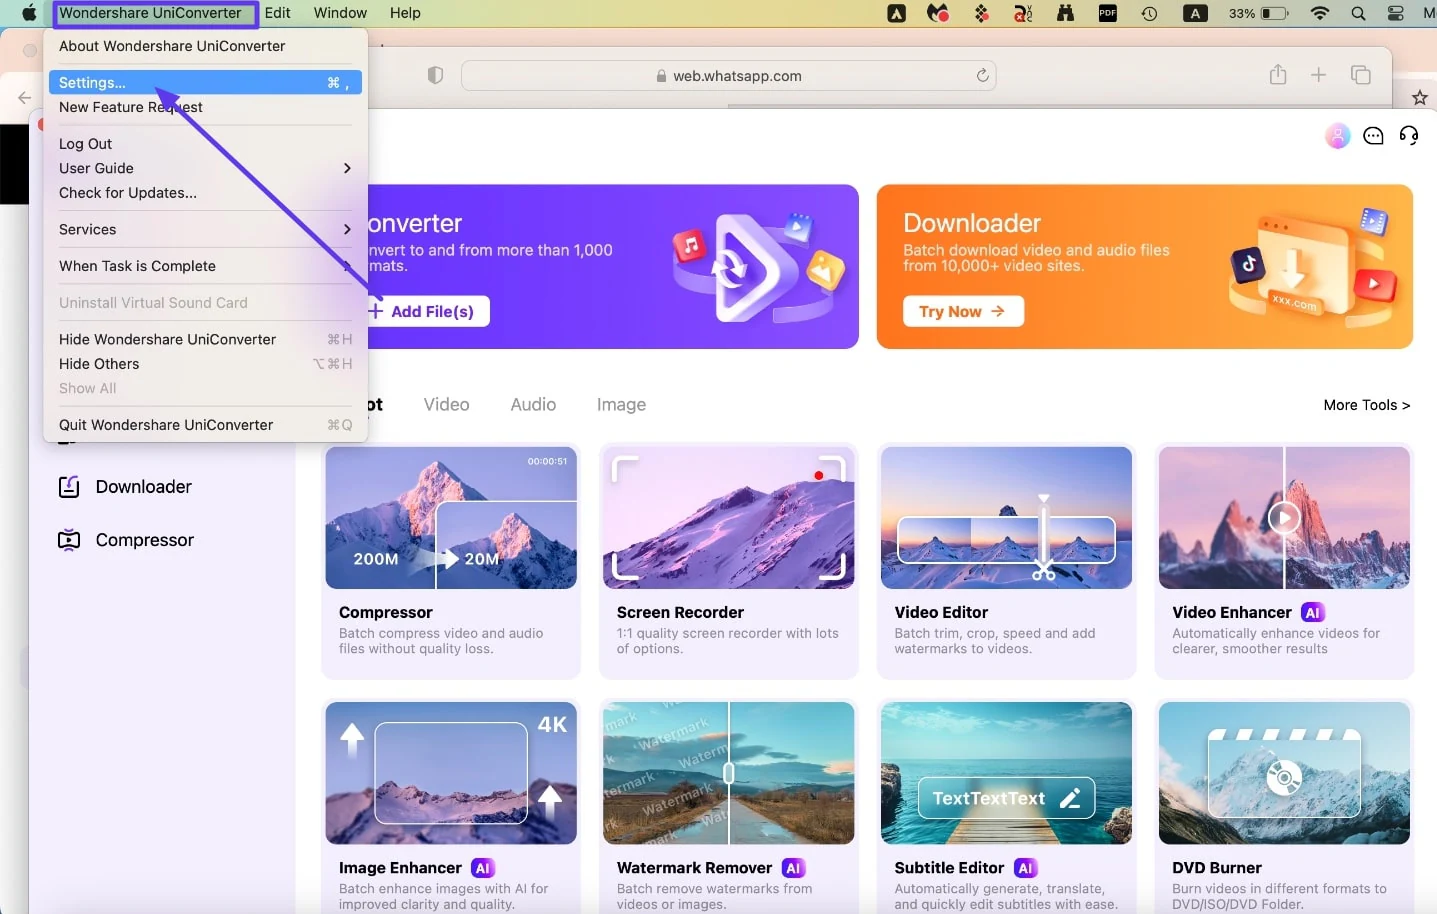Select New Feature Request menu entry
The width and height of the screenshot is (1437, 914).
(131, 107)
